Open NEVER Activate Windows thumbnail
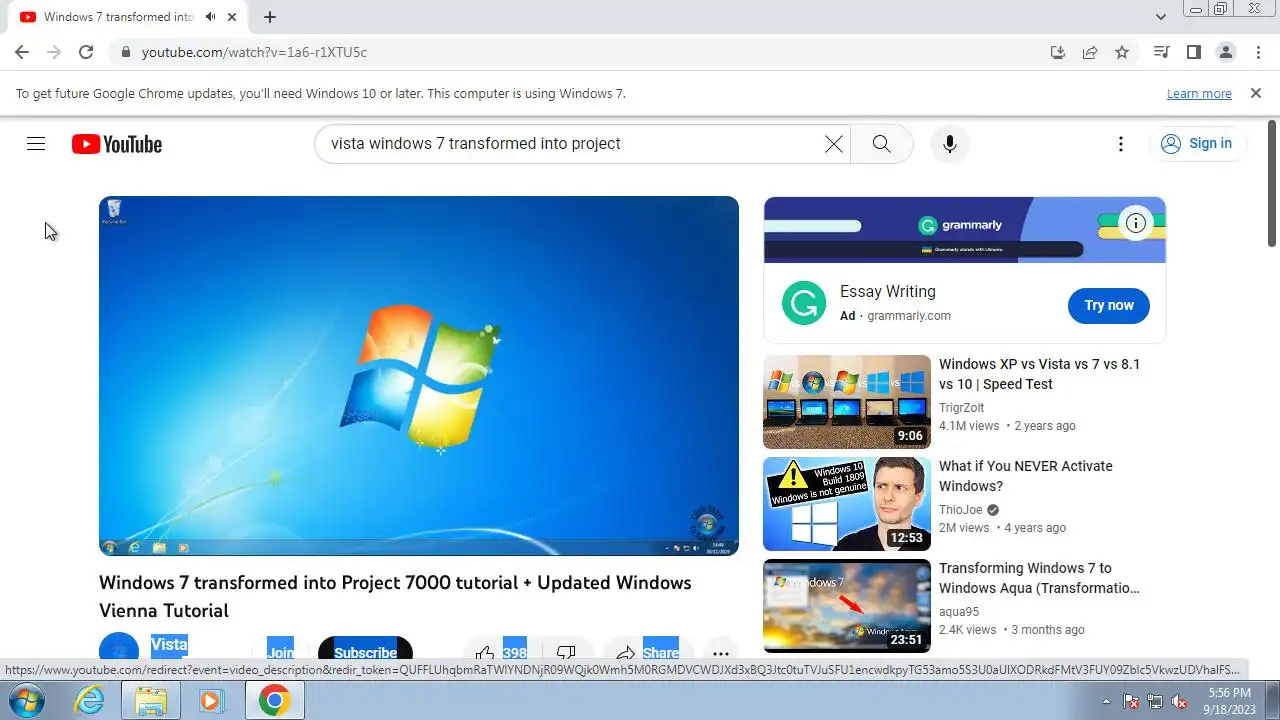Image resolution: width=1280 pixels, height=720 pixels. coord(847,504)
